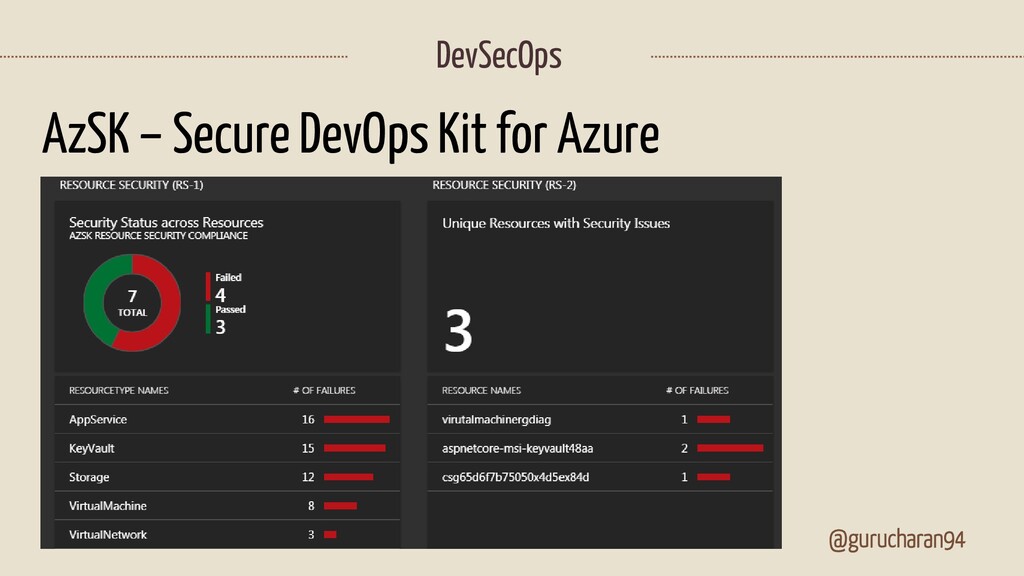
Task: Select aspnetcore-msi-keyvault48aa resource row
Action: pyautogui.click(x=600, y=448)
